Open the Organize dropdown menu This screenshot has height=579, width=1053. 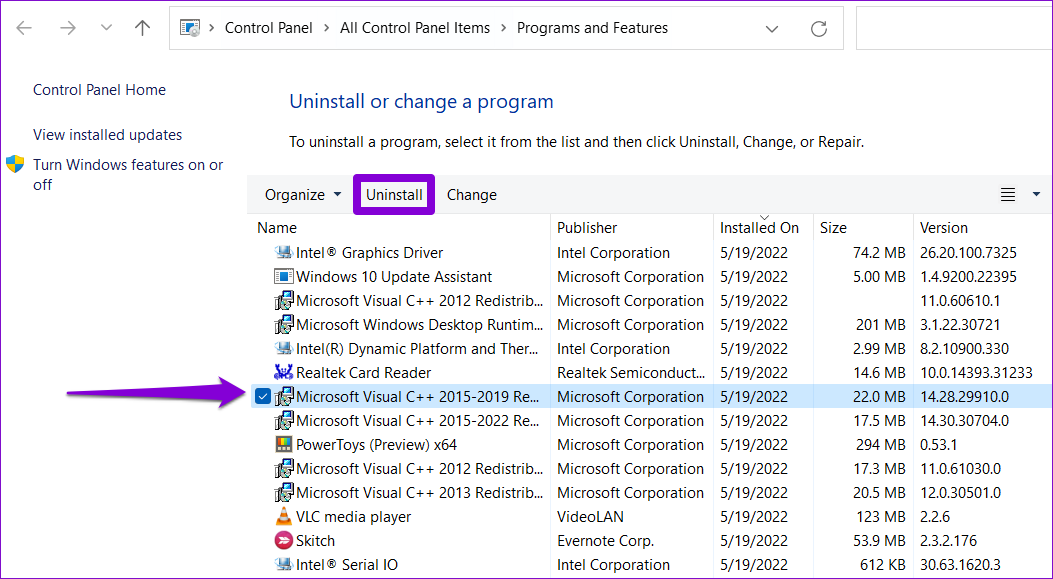coord(303,195)
